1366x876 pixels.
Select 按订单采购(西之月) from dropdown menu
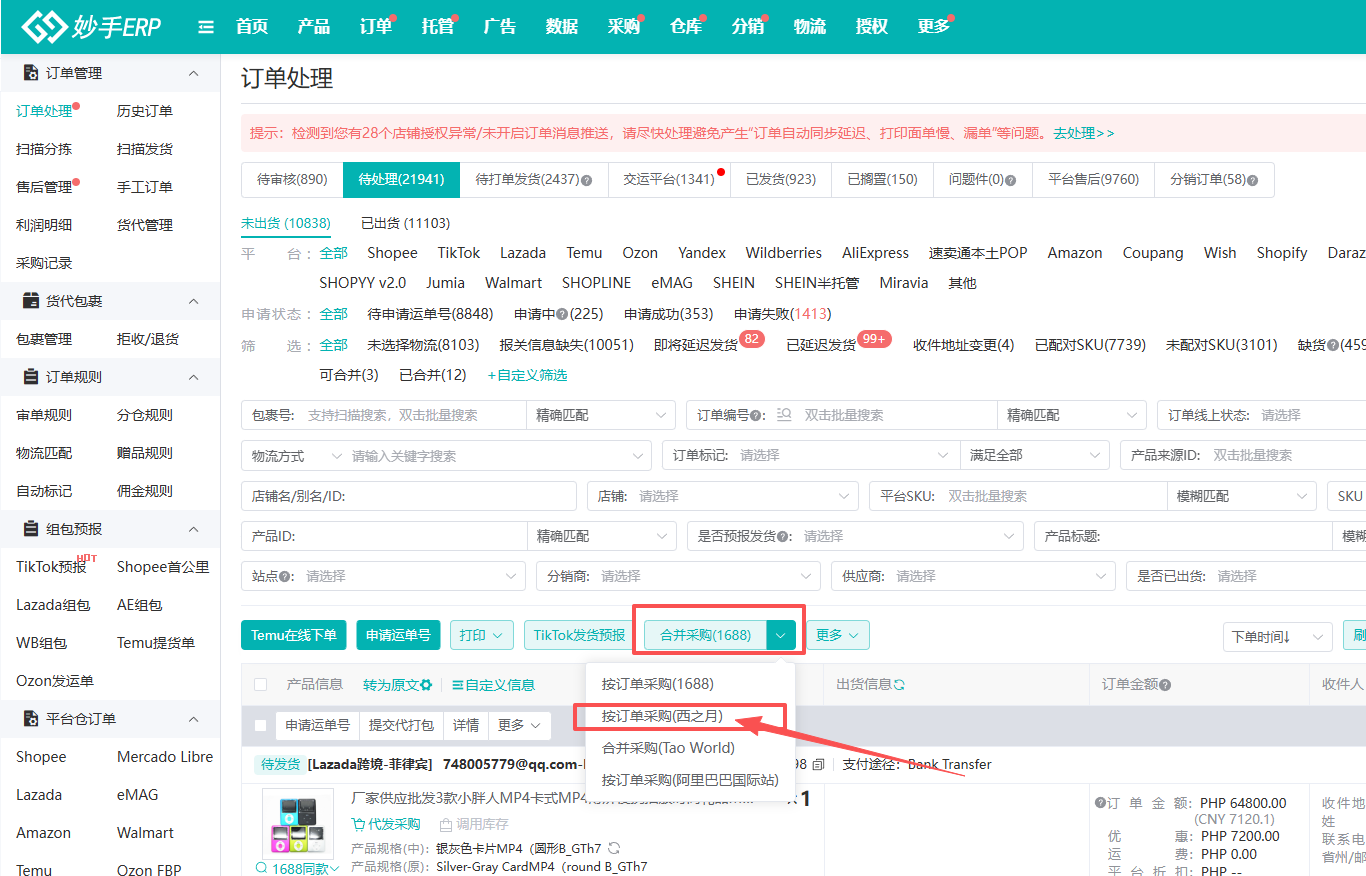pos(662,716)
